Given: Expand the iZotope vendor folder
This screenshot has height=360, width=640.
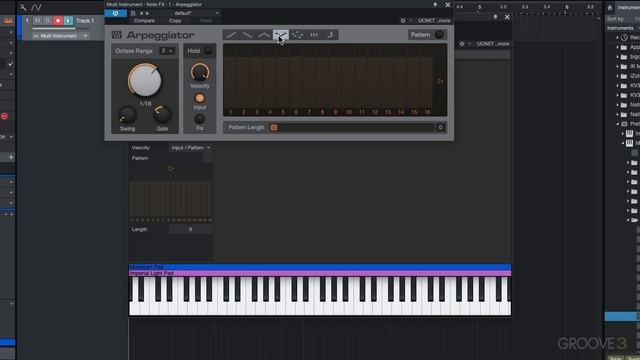Looking at the screenshot, I should coord(618,76).
